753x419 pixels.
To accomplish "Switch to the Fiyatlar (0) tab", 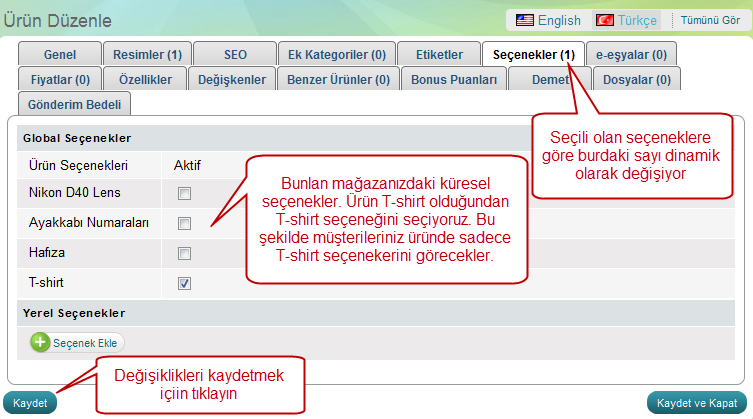I will pyautogui.click(x=61, y=79).
